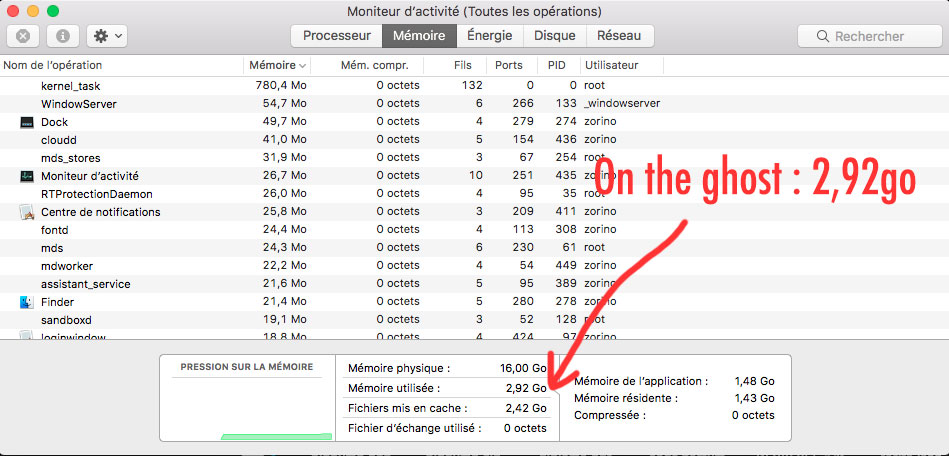
Task: Select Centre de notifications process name
Action: (100, 212)
